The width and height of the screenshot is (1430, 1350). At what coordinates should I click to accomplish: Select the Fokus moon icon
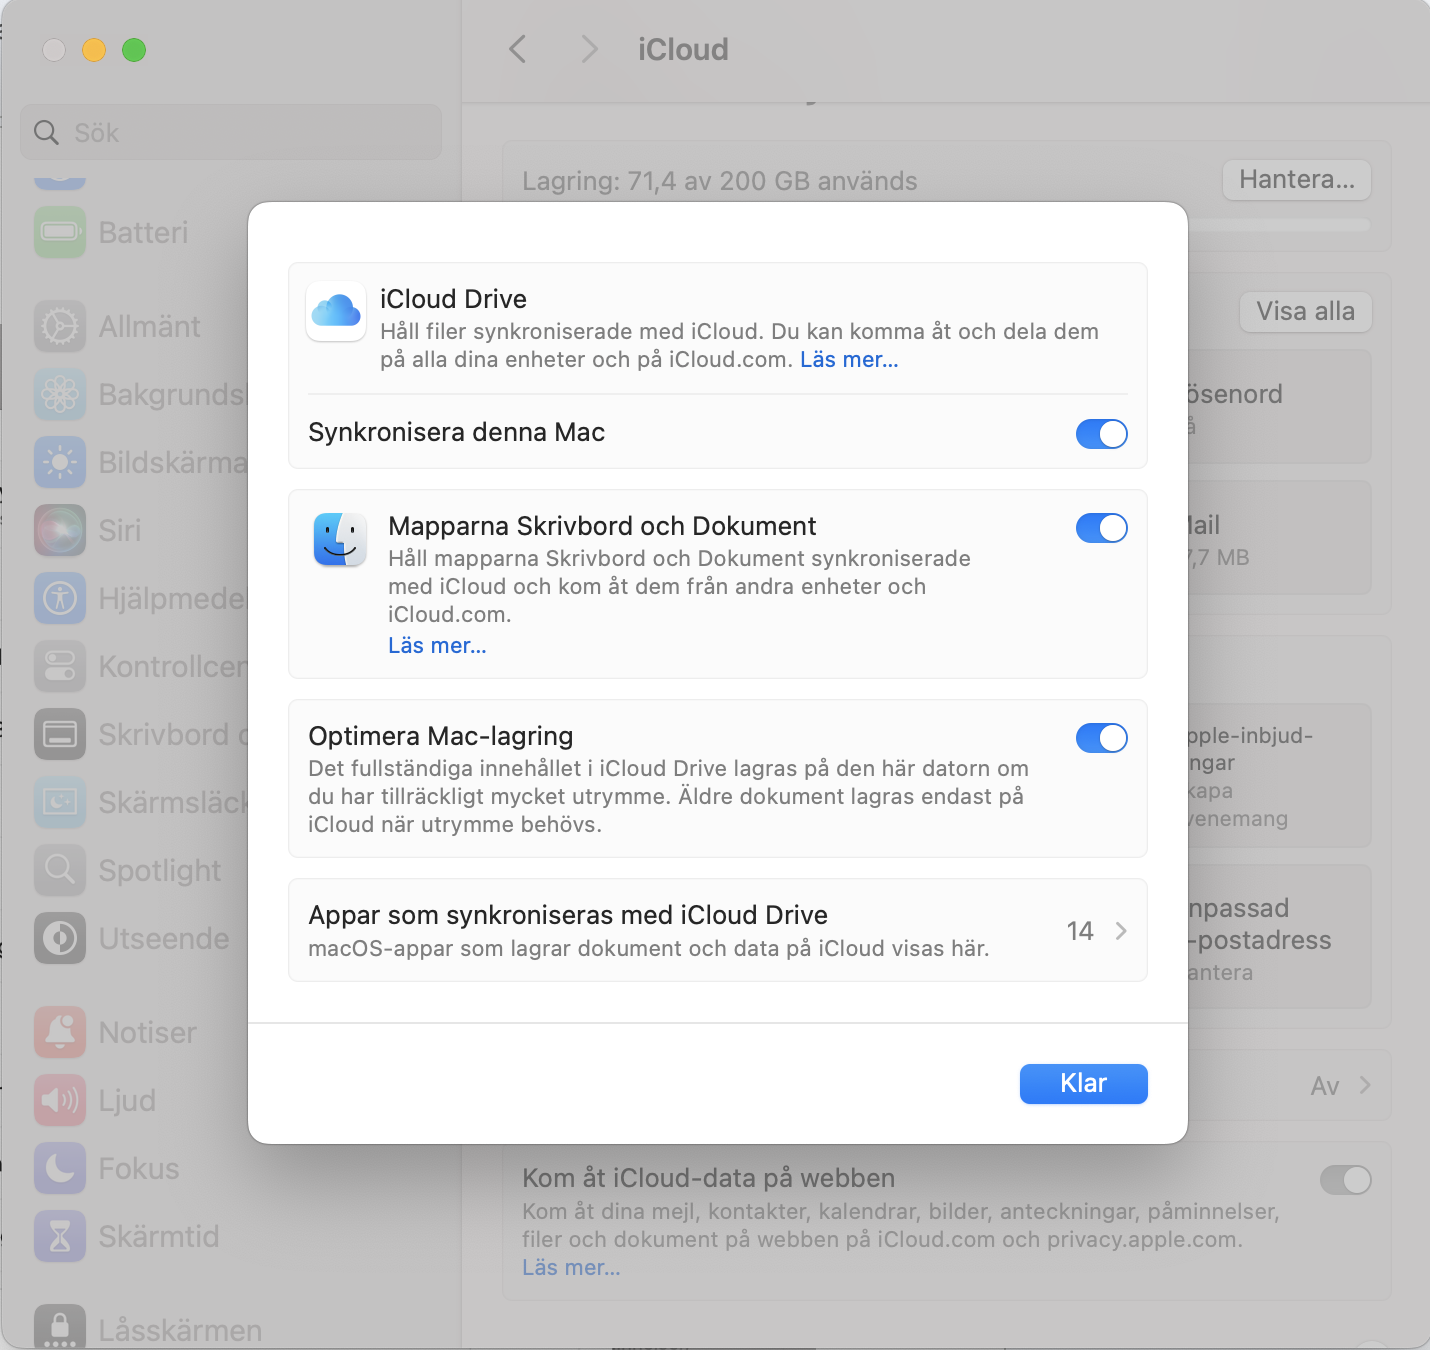tap(60, 1168)
